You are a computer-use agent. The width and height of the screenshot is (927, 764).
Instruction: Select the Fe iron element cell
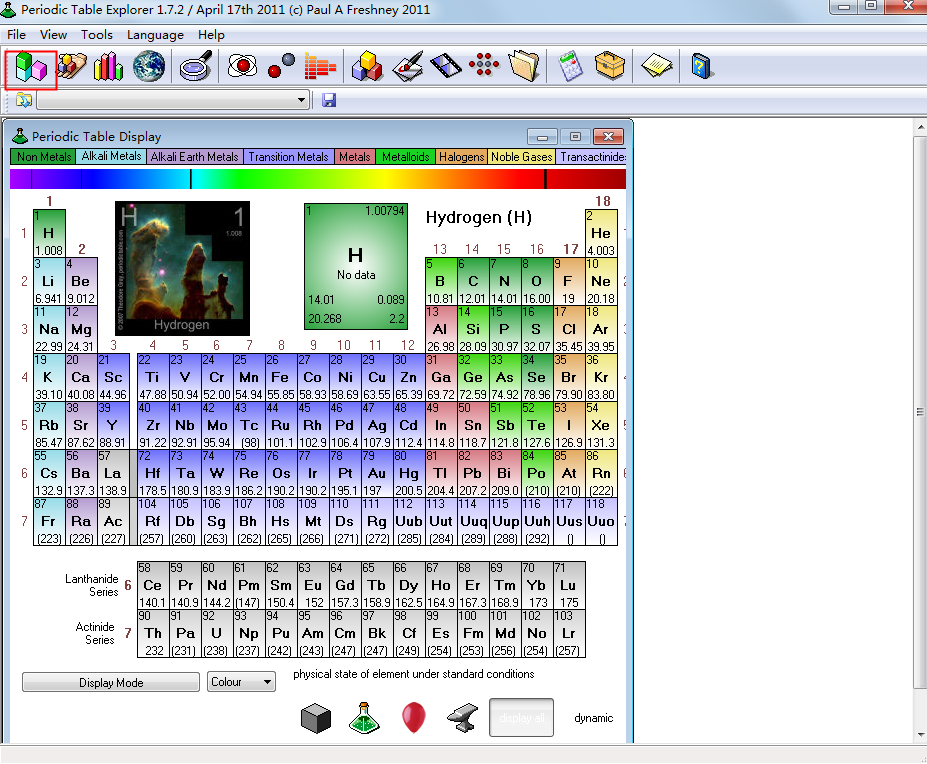(281, 378)
